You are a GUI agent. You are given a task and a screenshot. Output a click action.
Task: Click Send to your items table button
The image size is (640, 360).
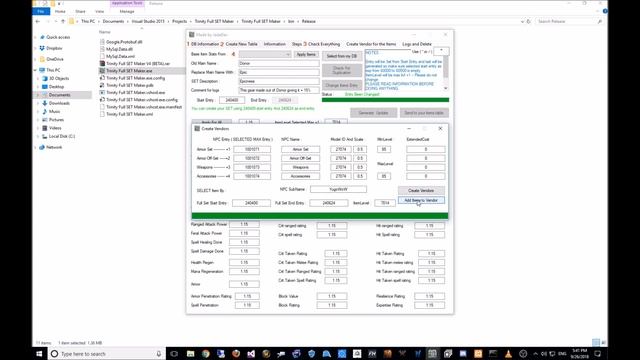[x=424, y=113]
